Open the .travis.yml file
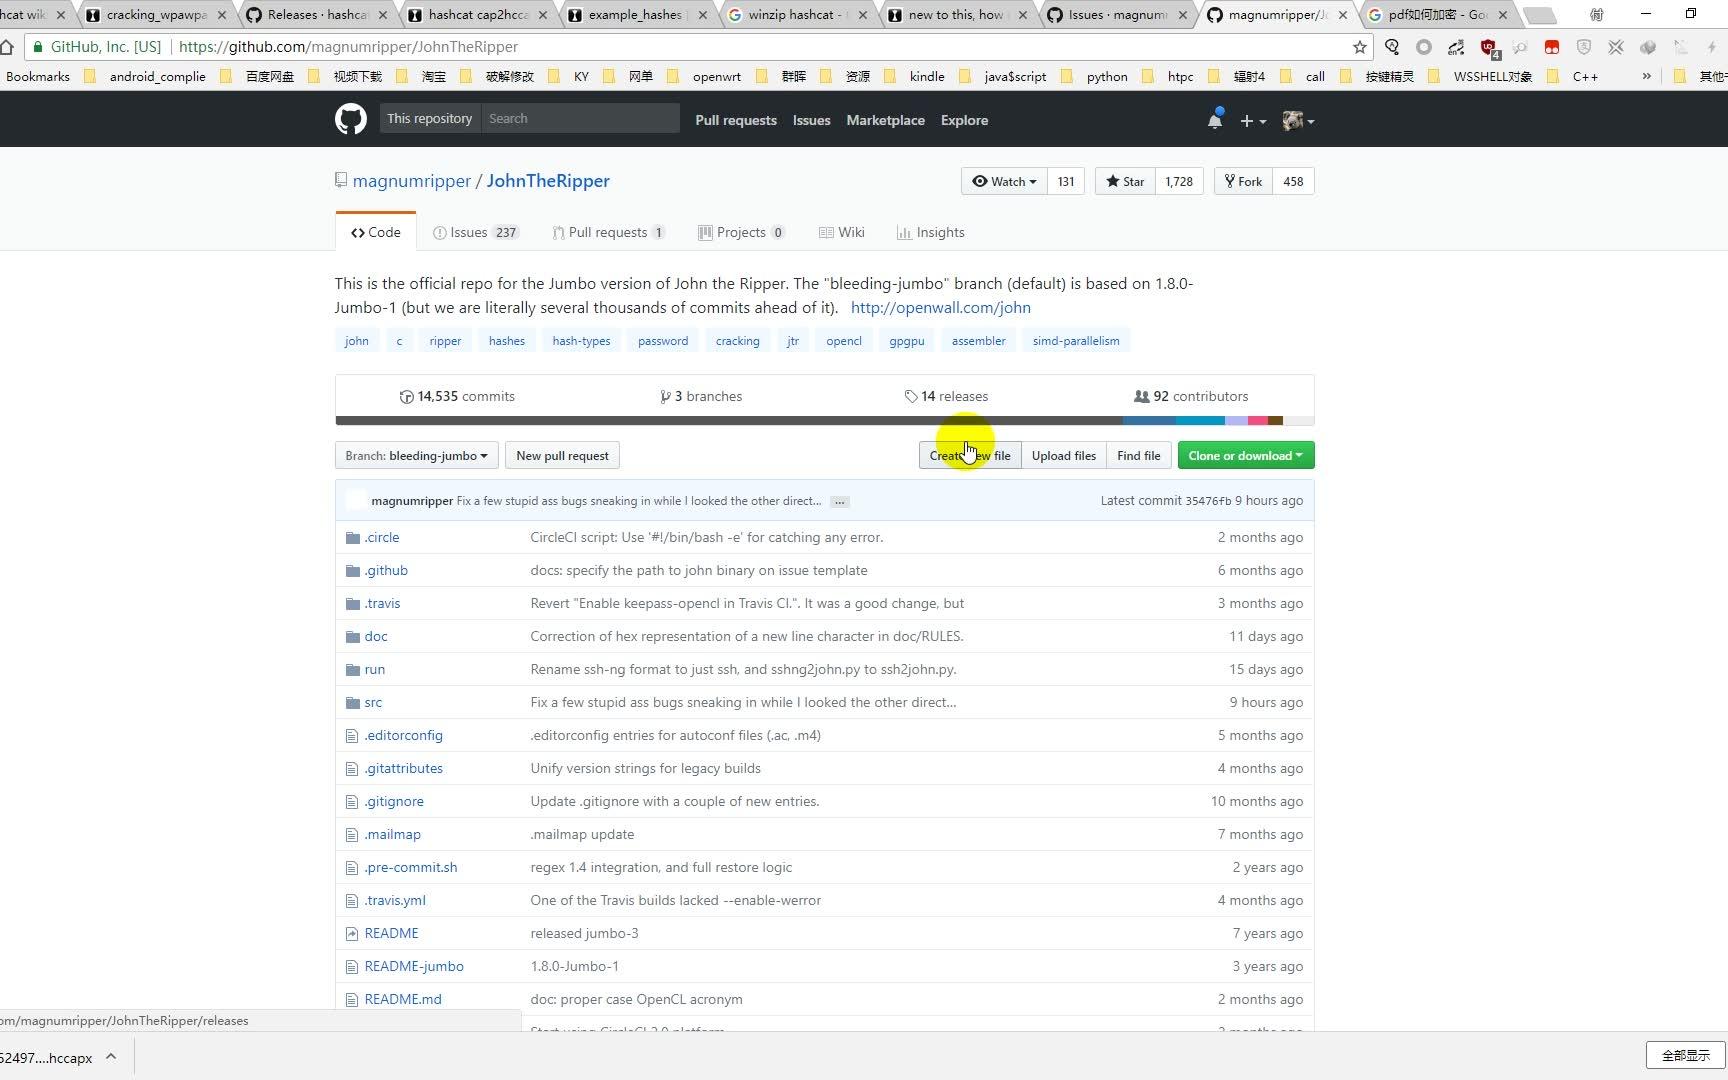 (395, 900)
